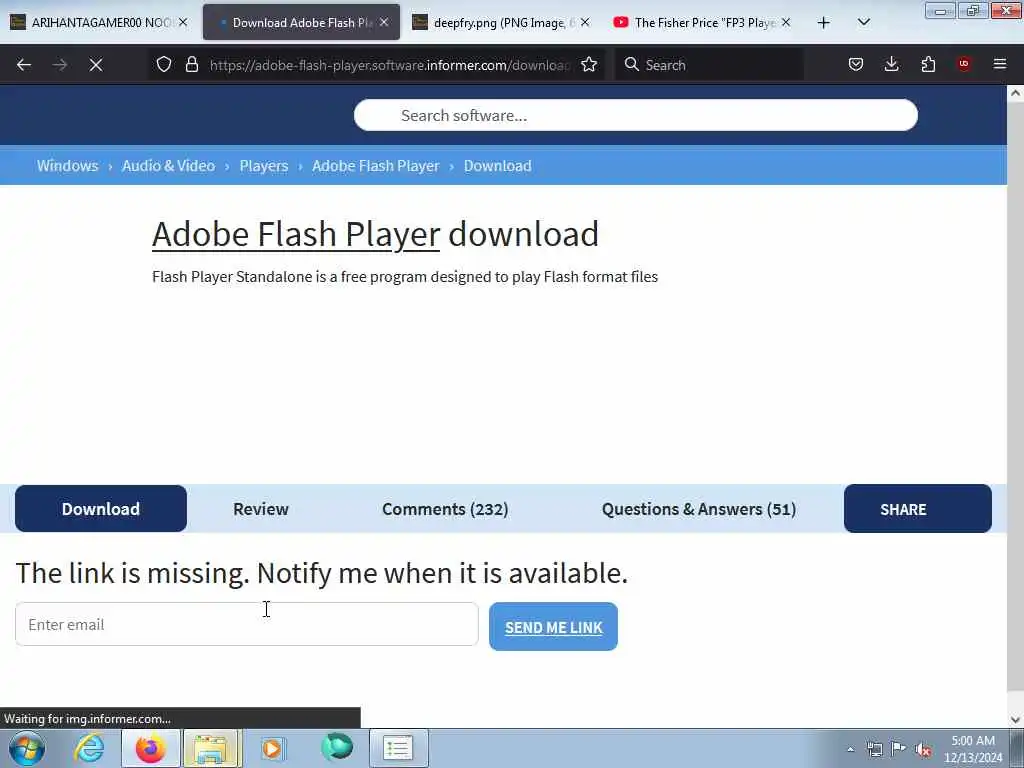
Task: Close the ARIHANTAGAMER00 tab
Action: pyautogui.click(x=184, y=22)
